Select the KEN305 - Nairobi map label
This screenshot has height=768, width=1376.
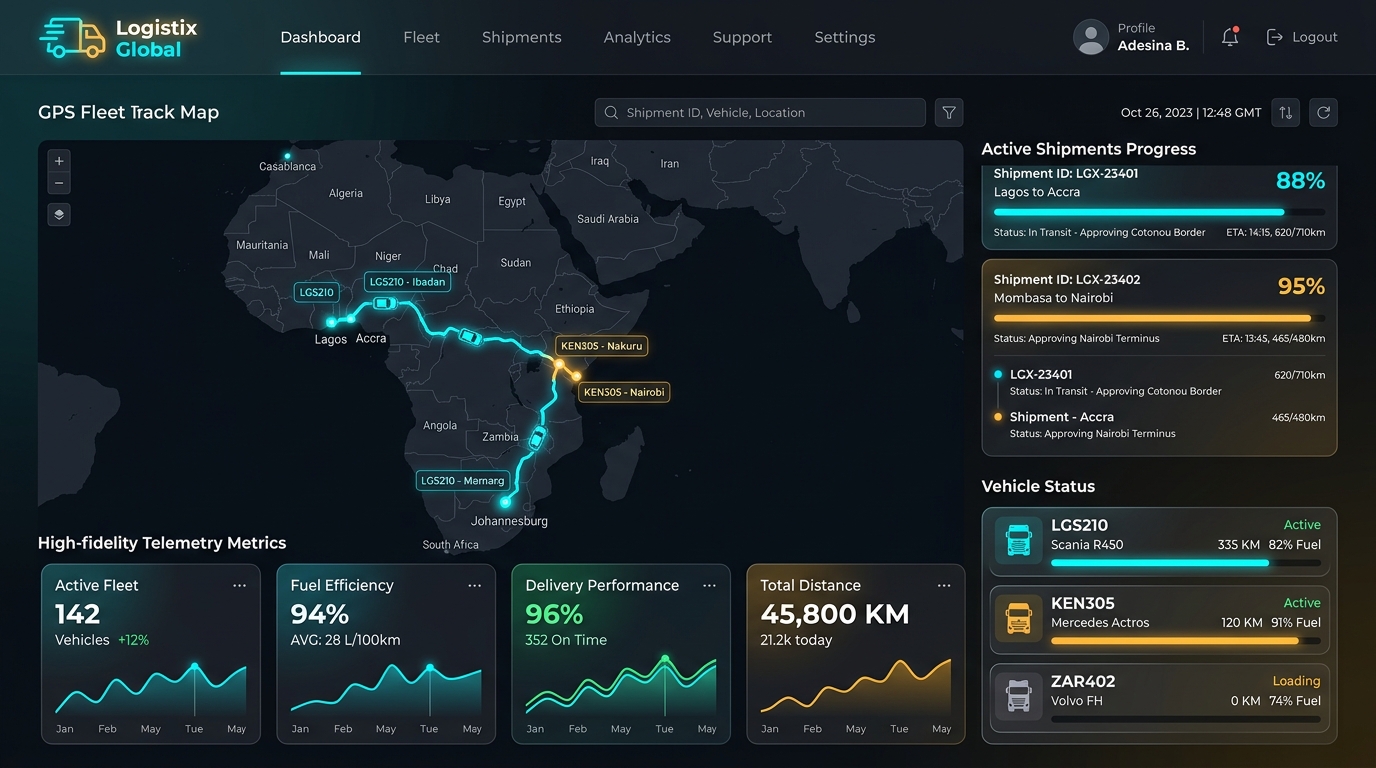624,392
